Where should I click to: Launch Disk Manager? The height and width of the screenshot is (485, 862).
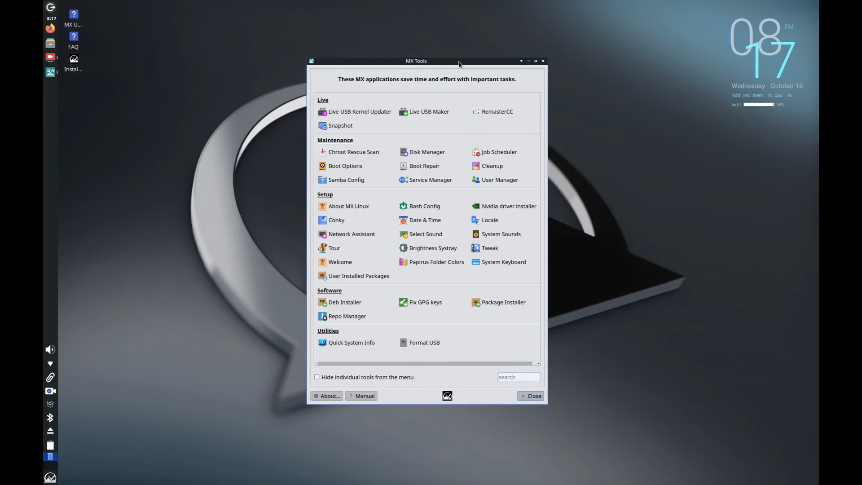pos(422,152)
